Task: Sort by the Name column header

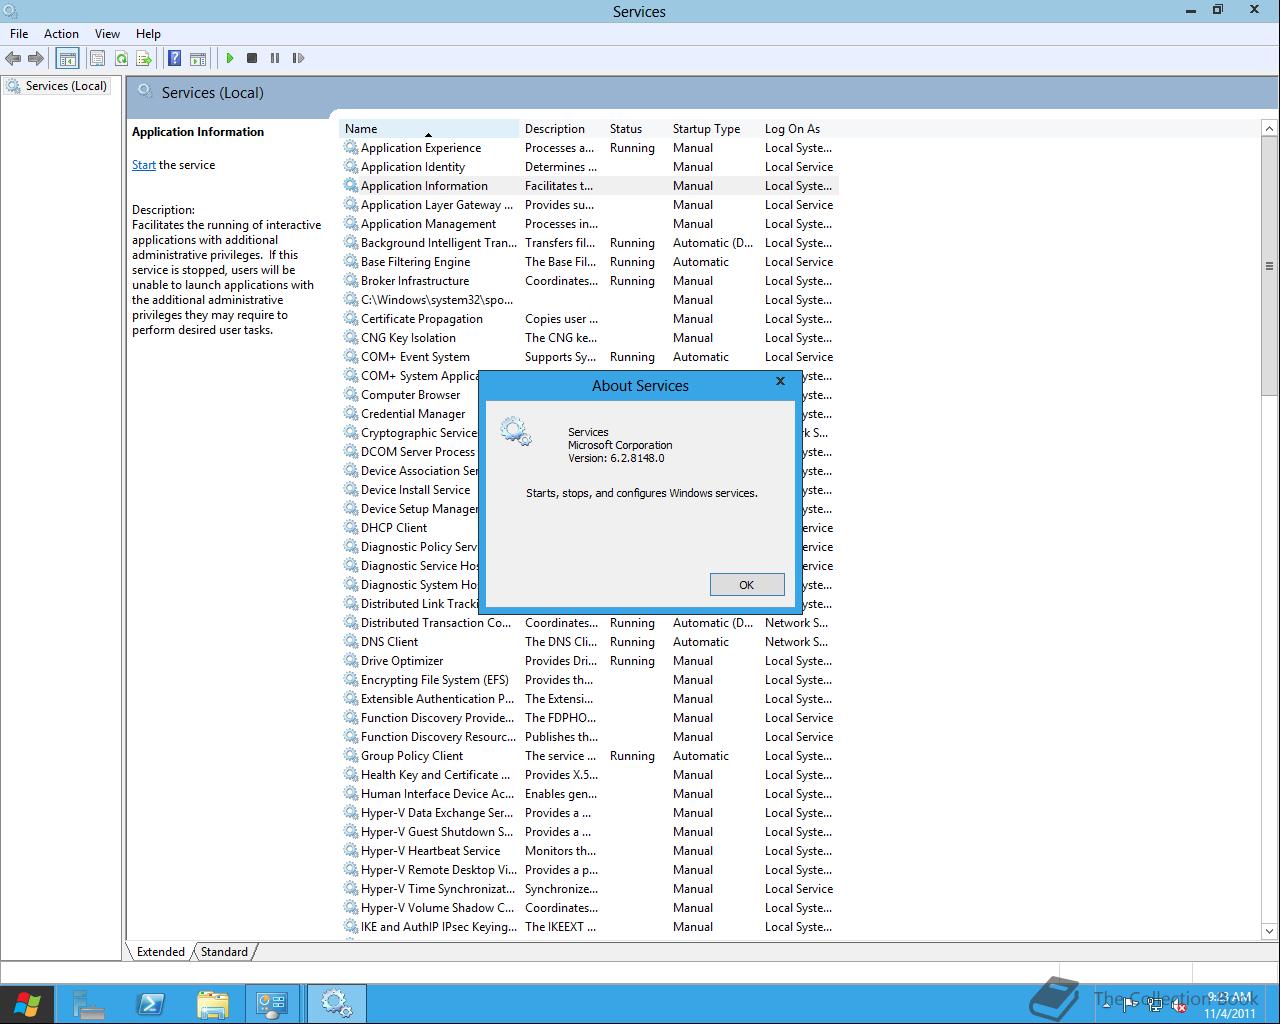Action: (430, 128)
